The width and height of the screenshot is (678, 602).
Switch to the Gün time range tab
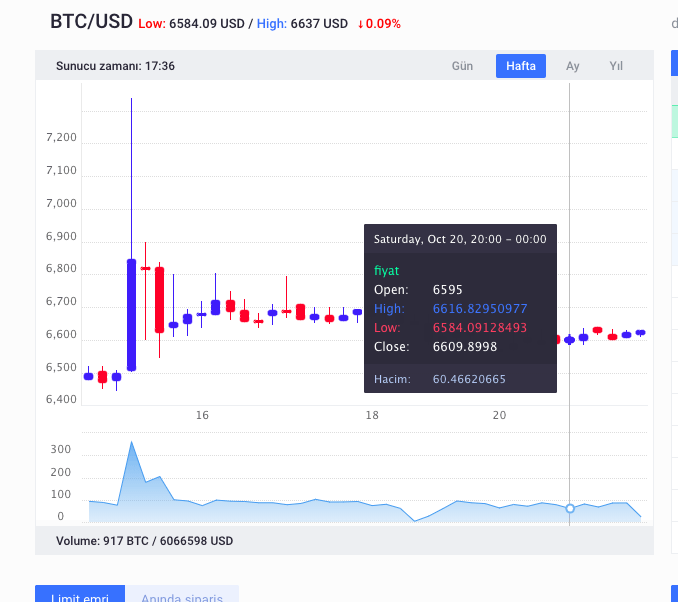[462, 66]
